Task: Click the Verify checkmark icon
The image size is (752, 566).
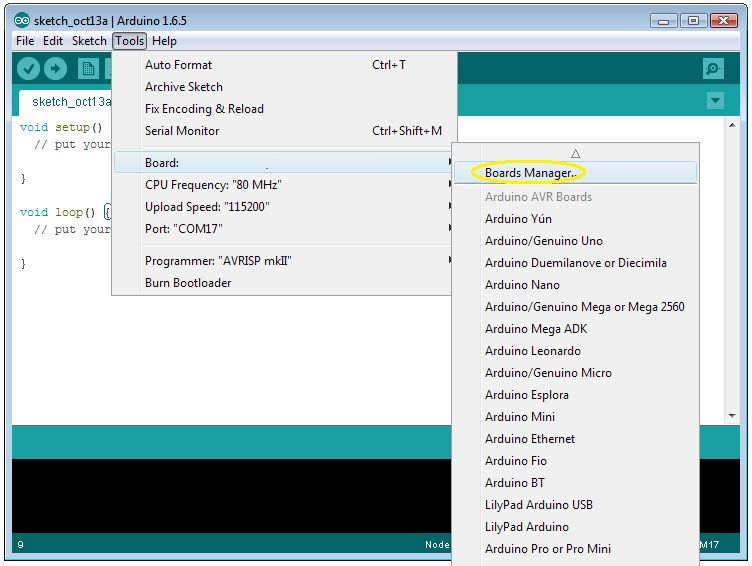Action: click(x=28, y=69)
